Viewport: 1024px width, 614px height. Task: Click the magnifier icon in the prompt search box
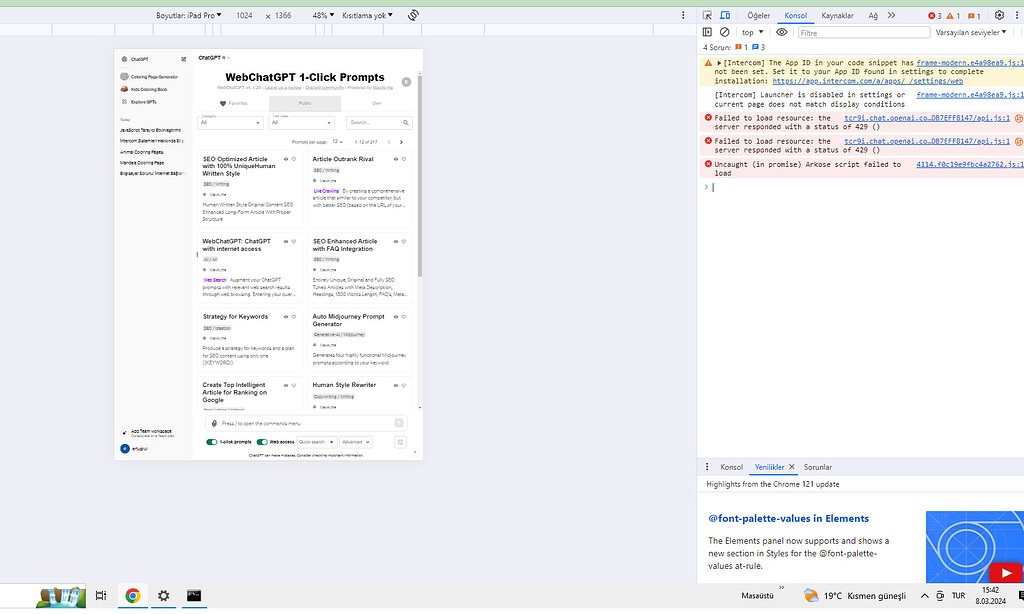(406, 123)
